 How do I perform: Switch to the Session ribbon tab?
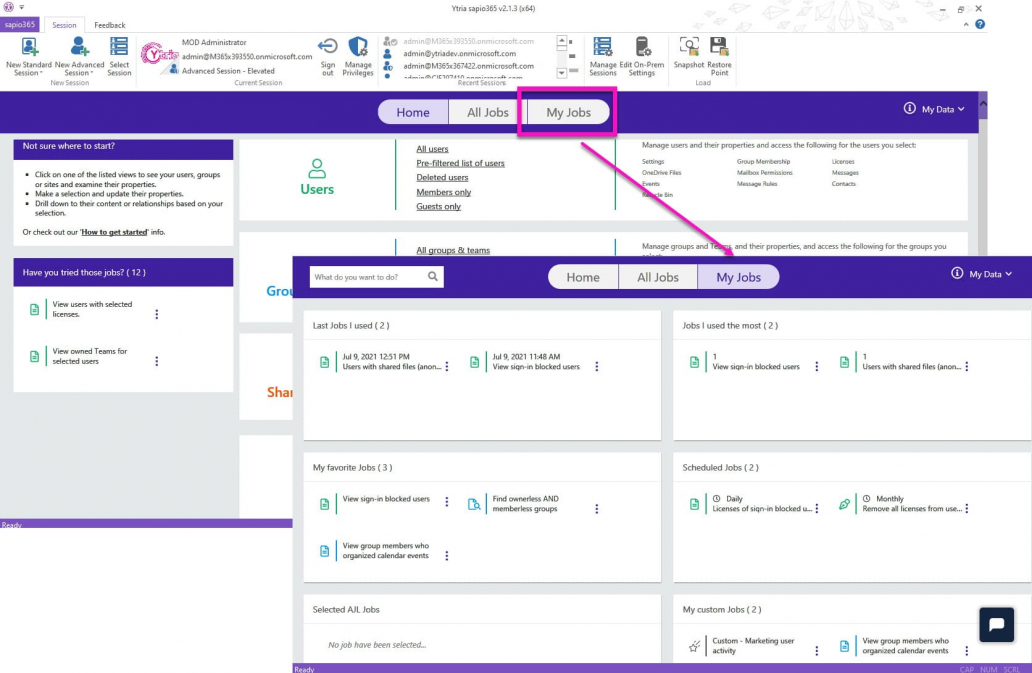pos(64,25)
